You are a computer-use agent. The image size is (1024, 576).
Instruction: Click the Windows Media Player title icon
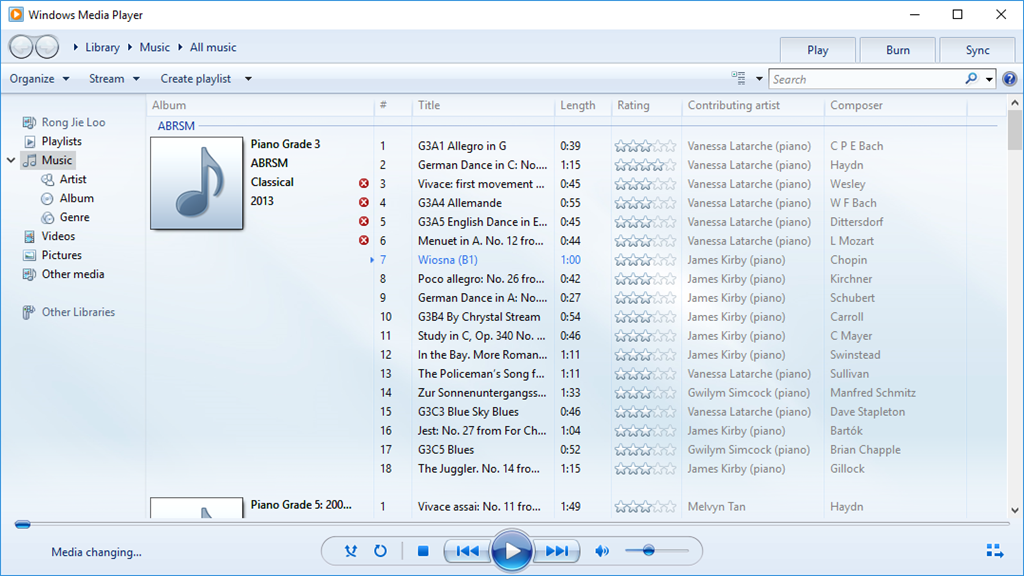tap(16, 14)
